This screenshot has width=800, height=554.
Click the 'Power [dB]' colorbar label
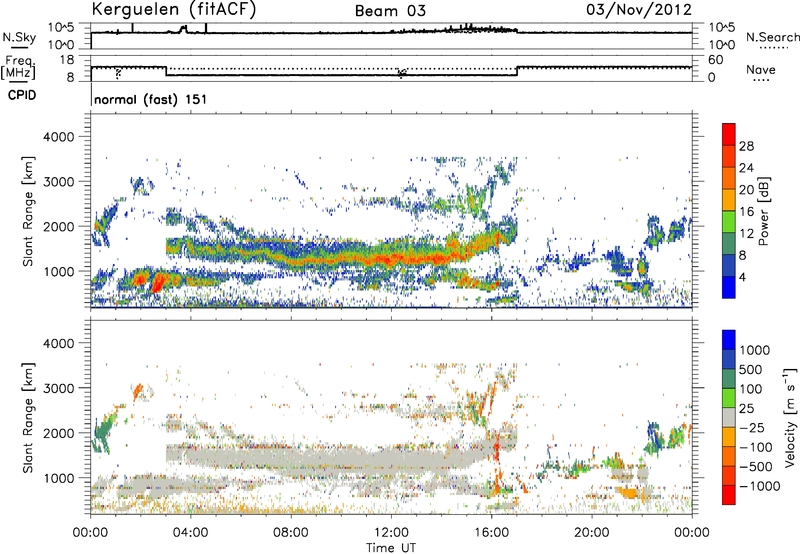click(763, 211)
